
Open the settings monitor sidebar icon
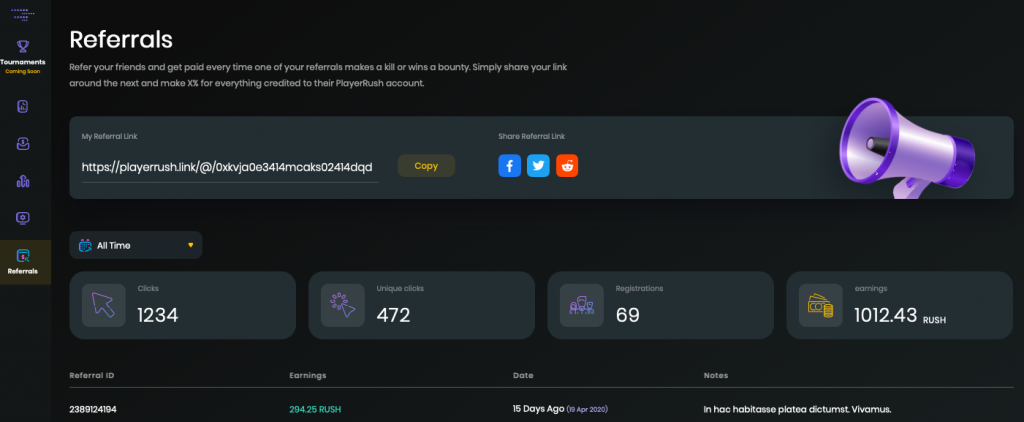pyautogui.click(x=23, y=218)
